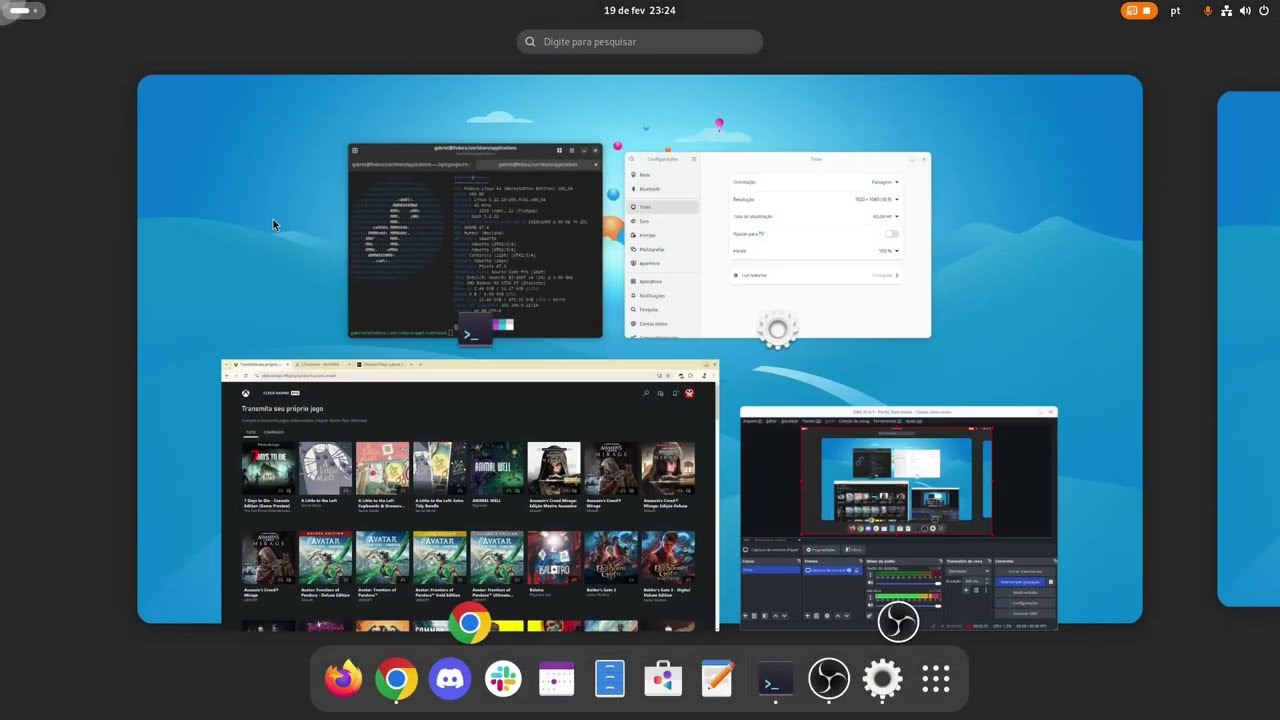Open the blue Files cabinet dock icon

[x=609, y=680]
